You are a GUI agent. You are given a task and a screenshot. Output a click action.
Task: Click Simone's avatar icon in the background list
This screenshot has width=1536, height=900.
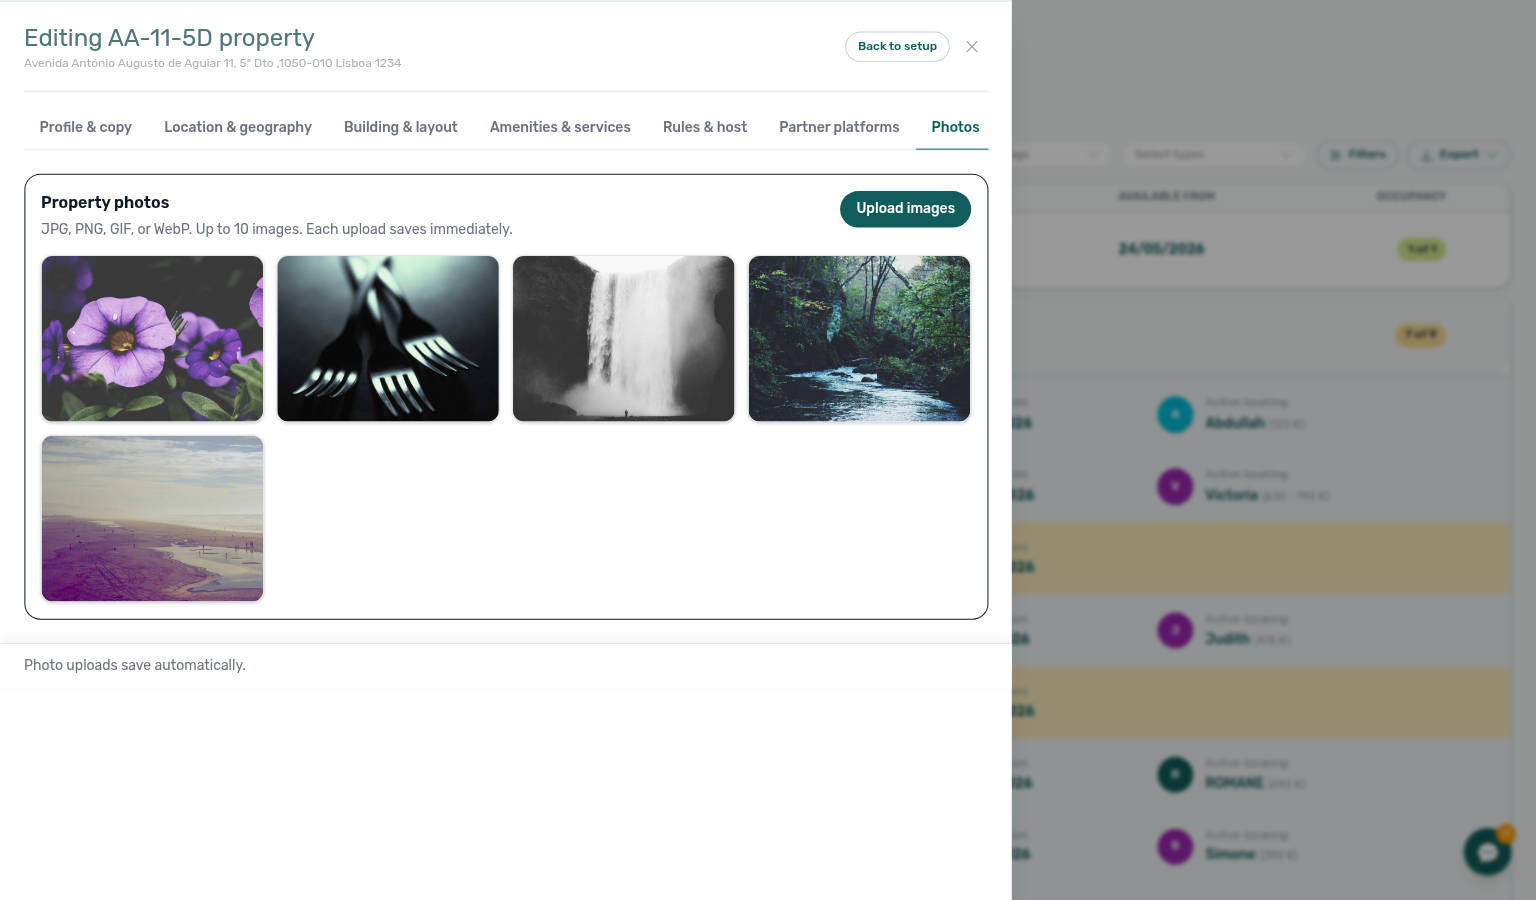1175,846
